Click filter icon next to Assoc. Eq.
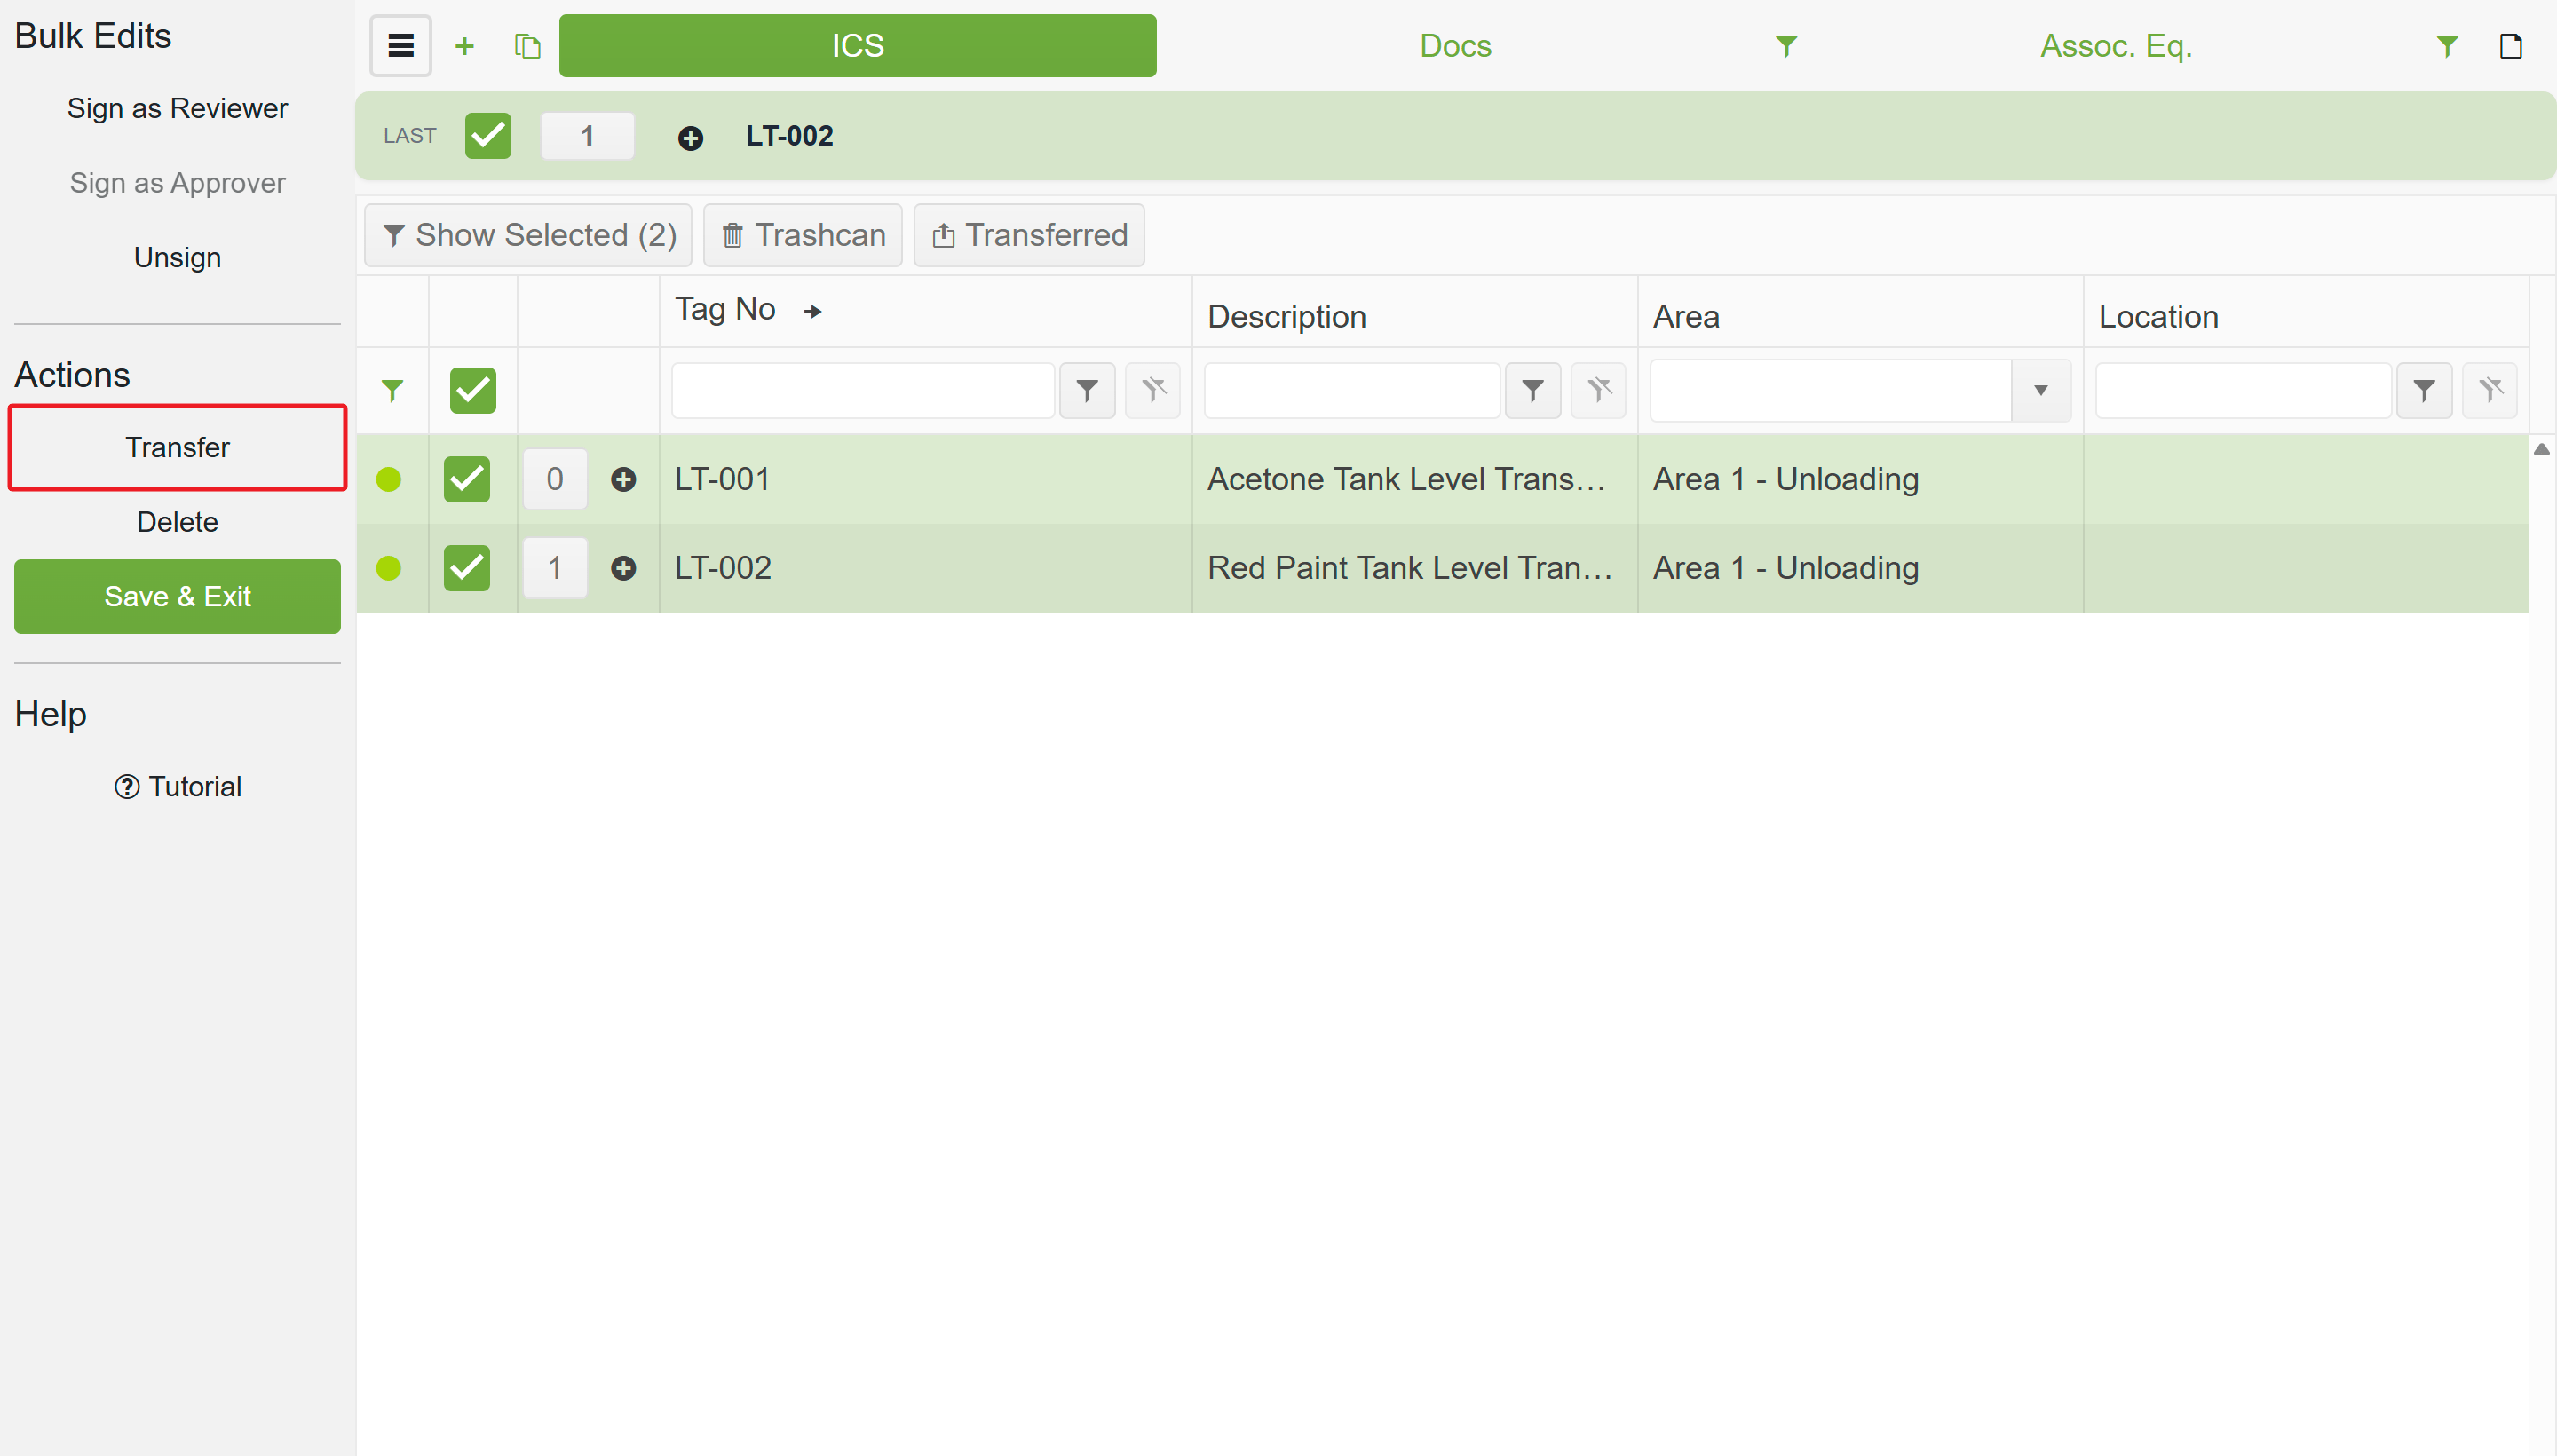This screenshot has height=1456, width=2557. (2446, 46)
